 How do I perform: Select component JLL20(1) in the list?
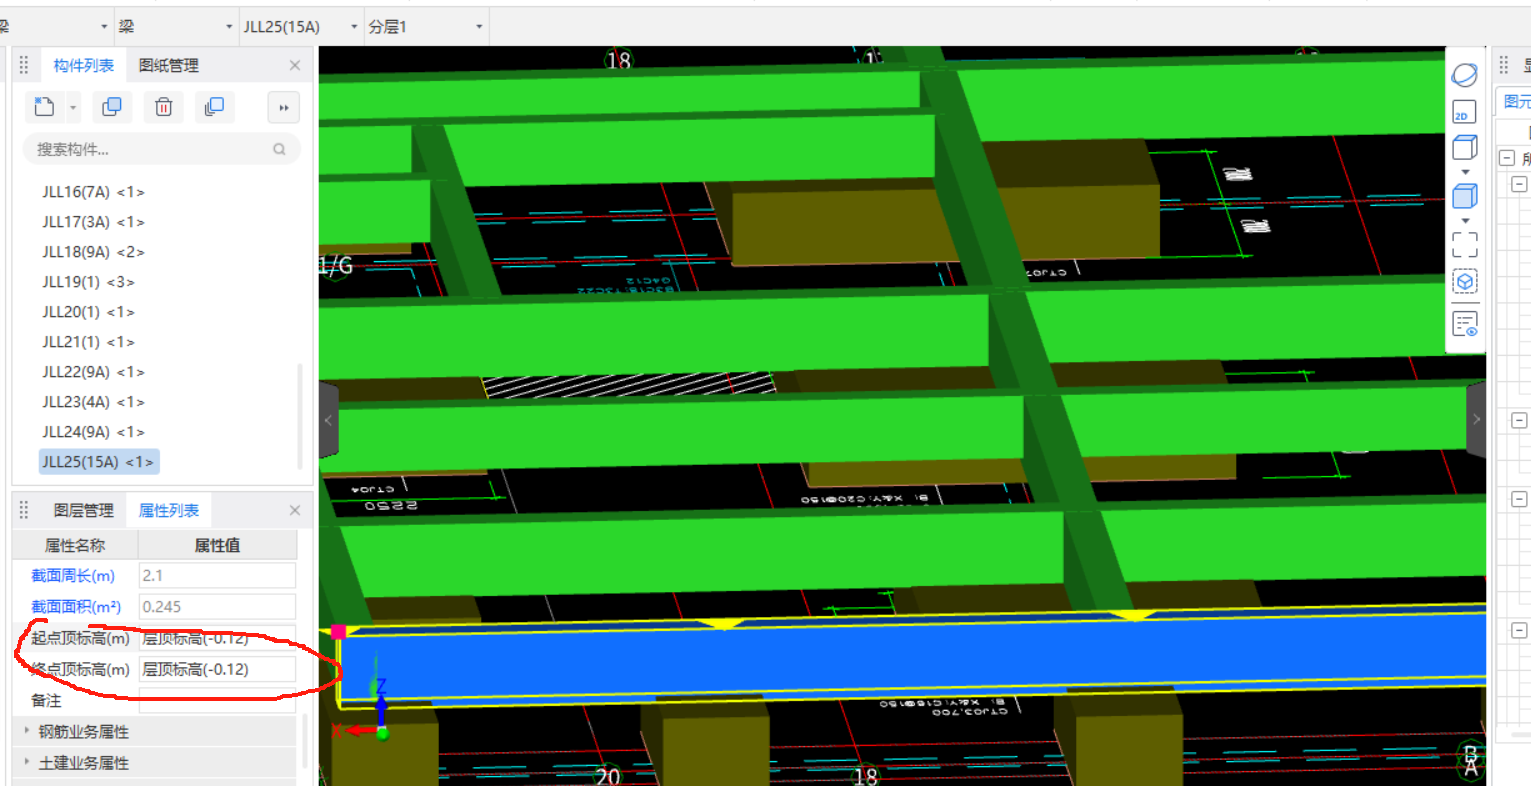[88, 312]
